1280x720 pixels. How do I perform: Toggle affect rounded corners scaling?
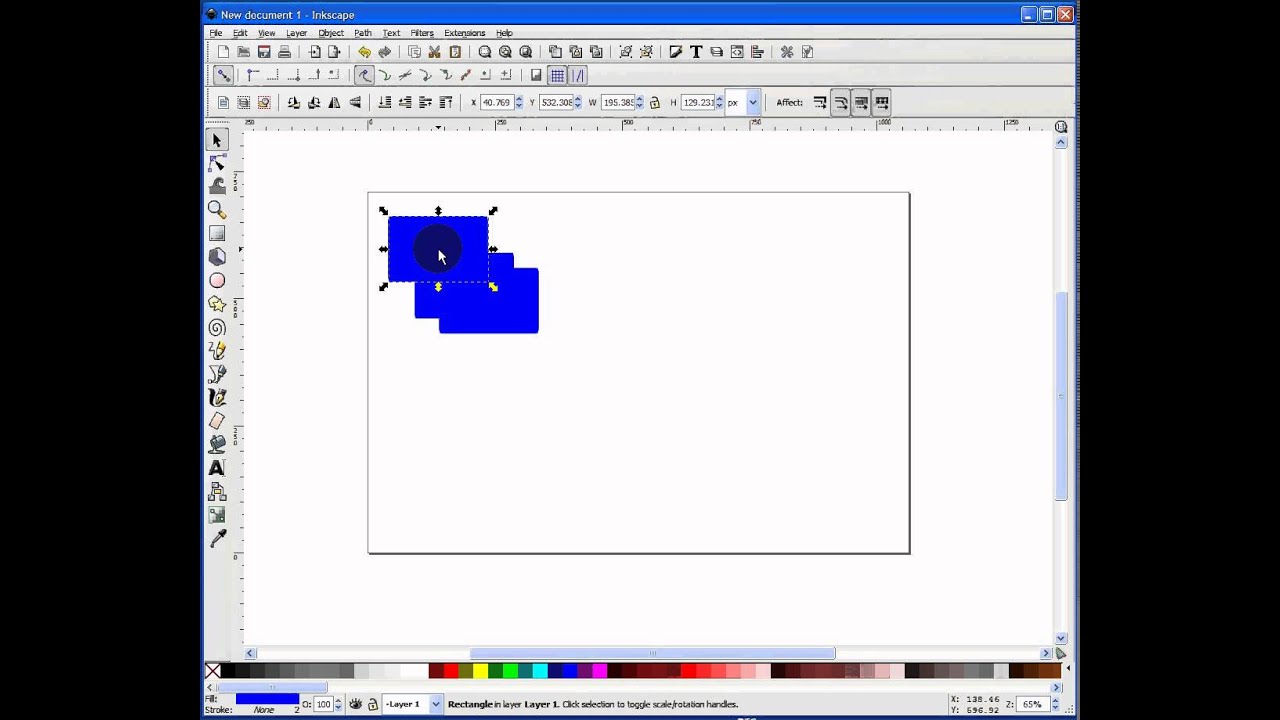pos(840,102)
